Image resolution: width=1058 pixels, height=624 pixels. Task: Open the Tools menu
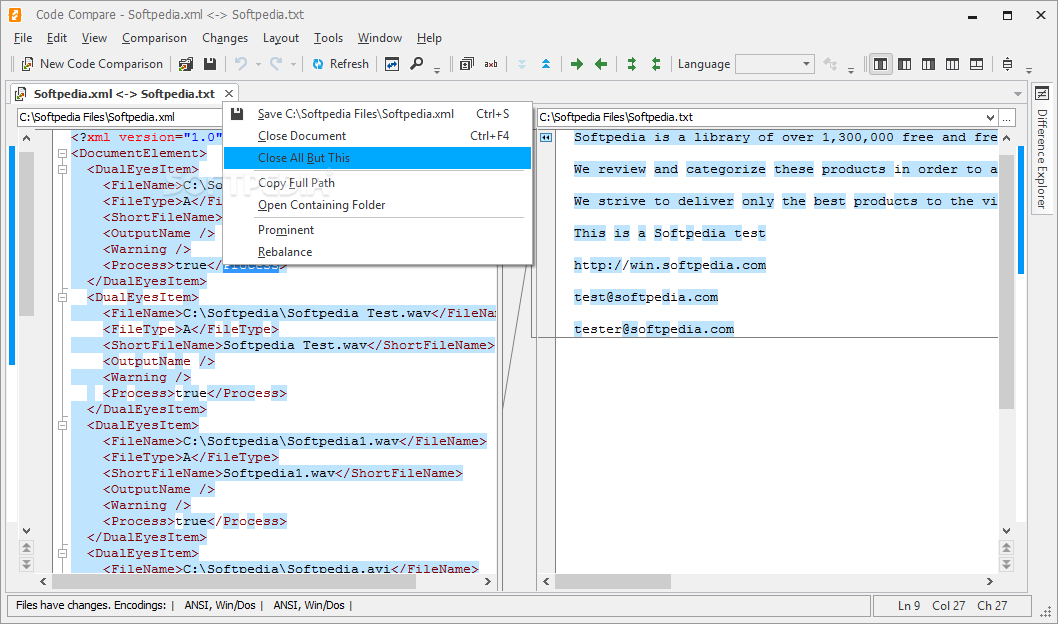328,38
